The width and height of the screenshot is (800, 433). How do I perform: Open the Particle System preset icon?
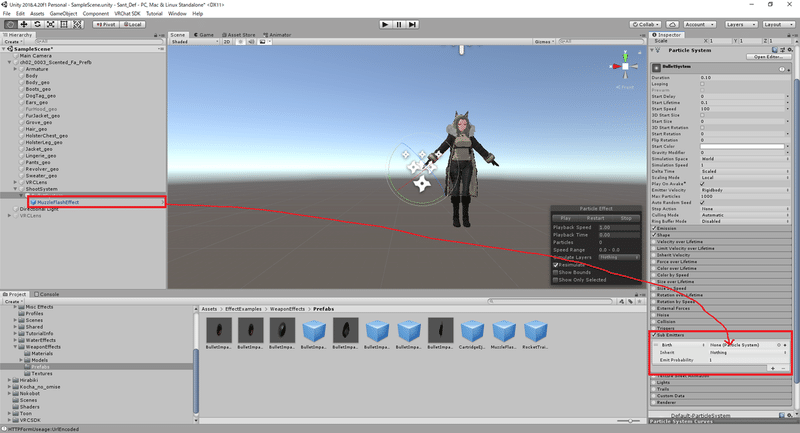[x=782, y=50]
